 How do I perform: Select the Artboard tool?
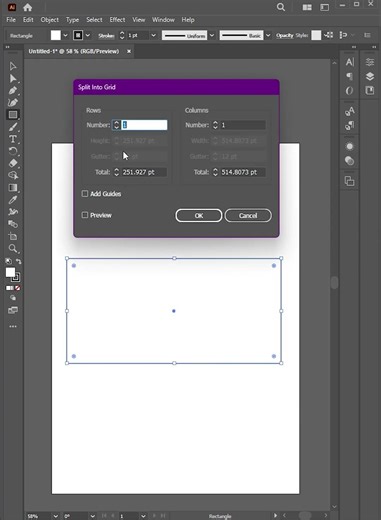13,236
